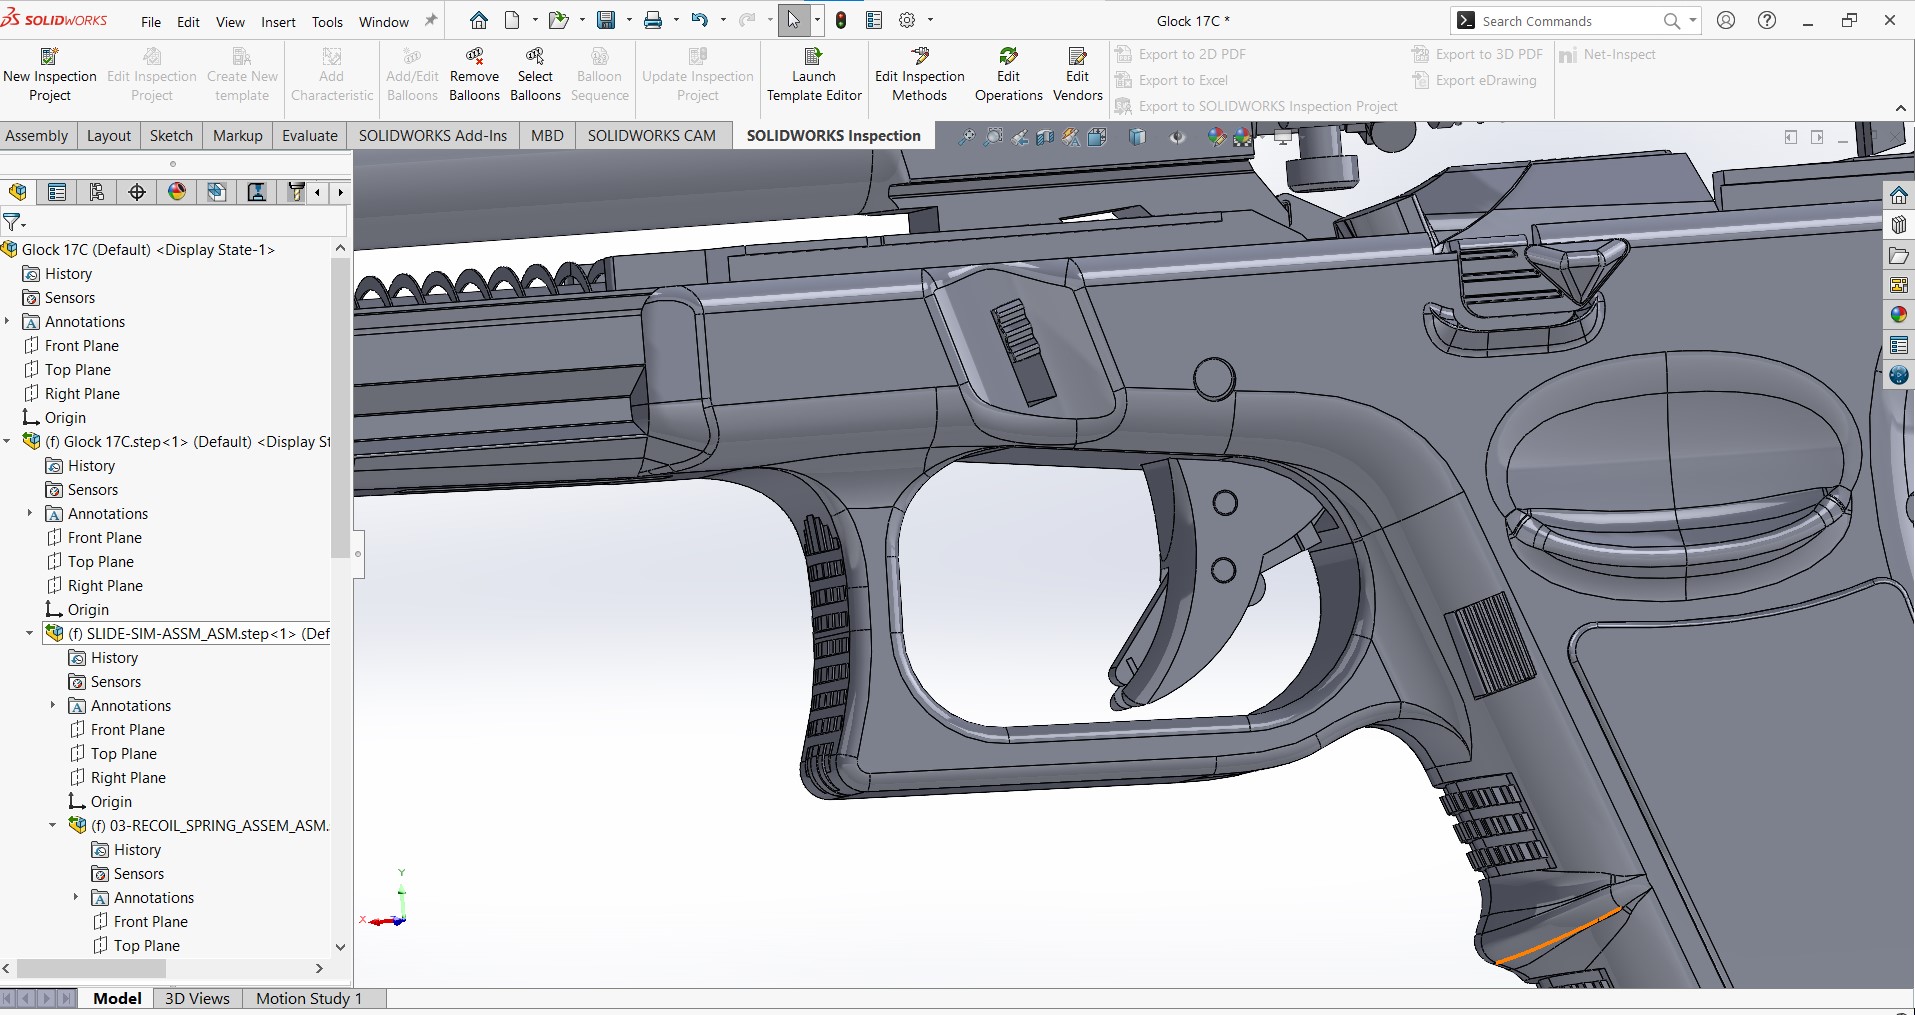This screenshot has height=1015, width=1915.
Task: Switch to the Evaluate tab
Action: tap(310, 136)
